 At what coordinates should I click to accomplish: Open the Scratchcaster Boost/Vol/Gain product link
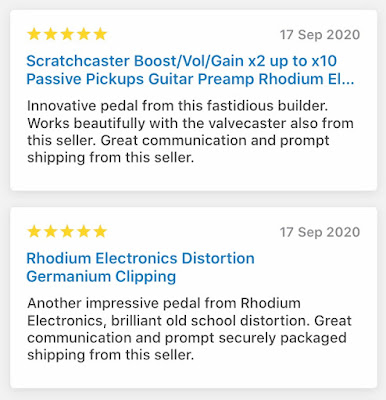(190, 70)
